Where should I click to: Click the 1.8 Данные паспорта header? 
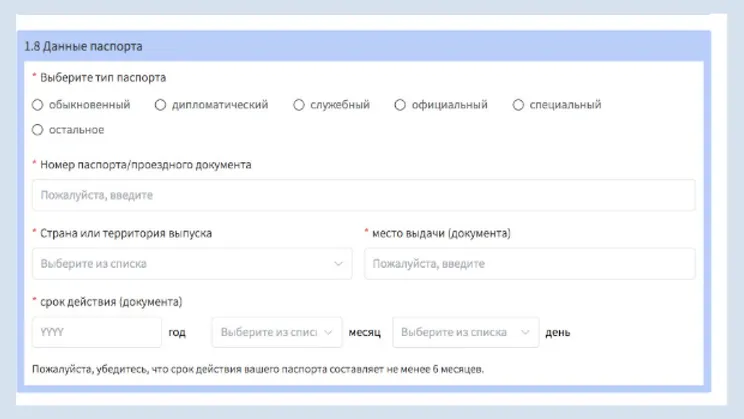tap(83, 47)
